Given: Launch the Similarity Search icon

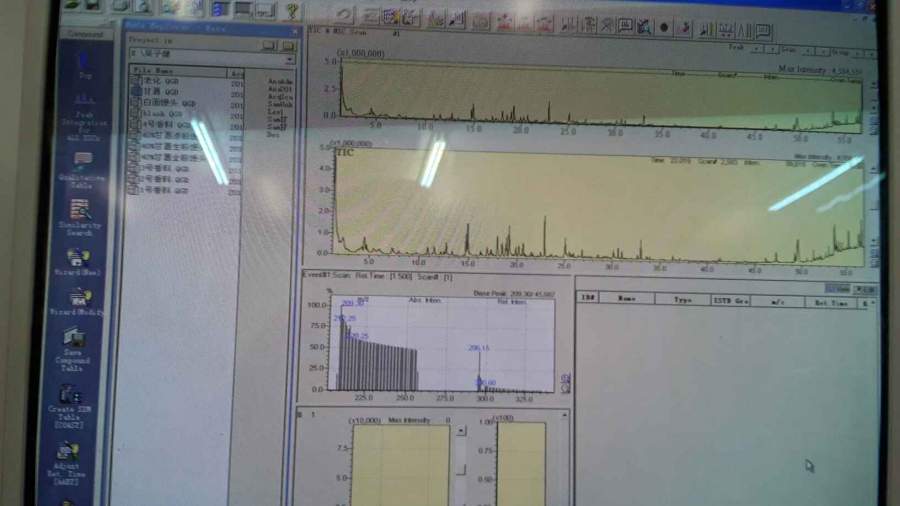Looking at the screenshot, I should tap(80, 217).
